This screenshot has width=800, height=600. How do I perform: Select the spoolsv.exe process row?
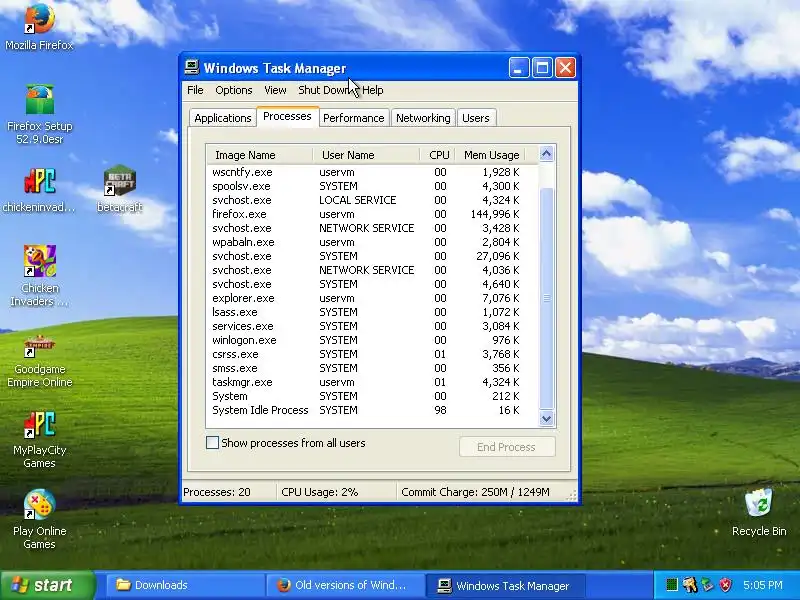(372, 186)
